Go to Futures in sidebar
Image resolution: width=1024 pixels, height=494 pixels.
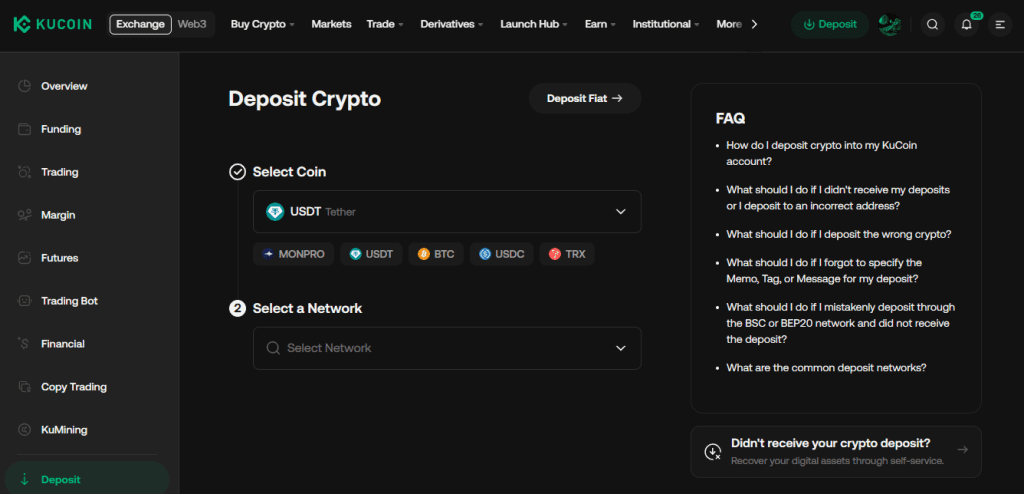59,258
